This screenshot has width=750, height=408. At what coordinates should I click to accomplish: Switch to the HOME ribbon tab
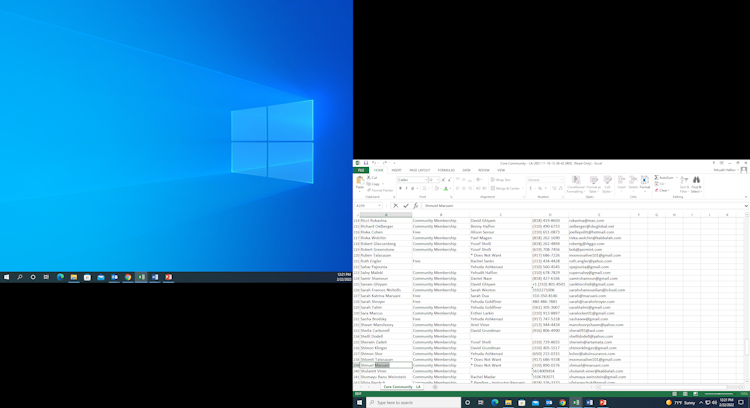tap(378, 170)
